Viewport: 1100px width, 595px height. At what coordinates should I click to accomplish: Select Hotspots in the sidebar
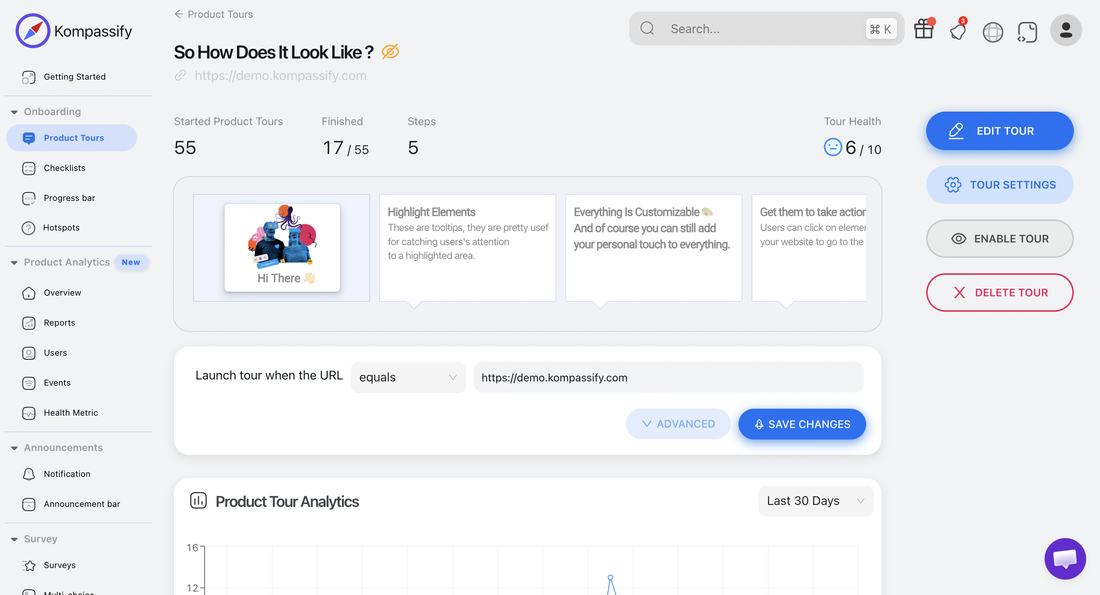60,227
